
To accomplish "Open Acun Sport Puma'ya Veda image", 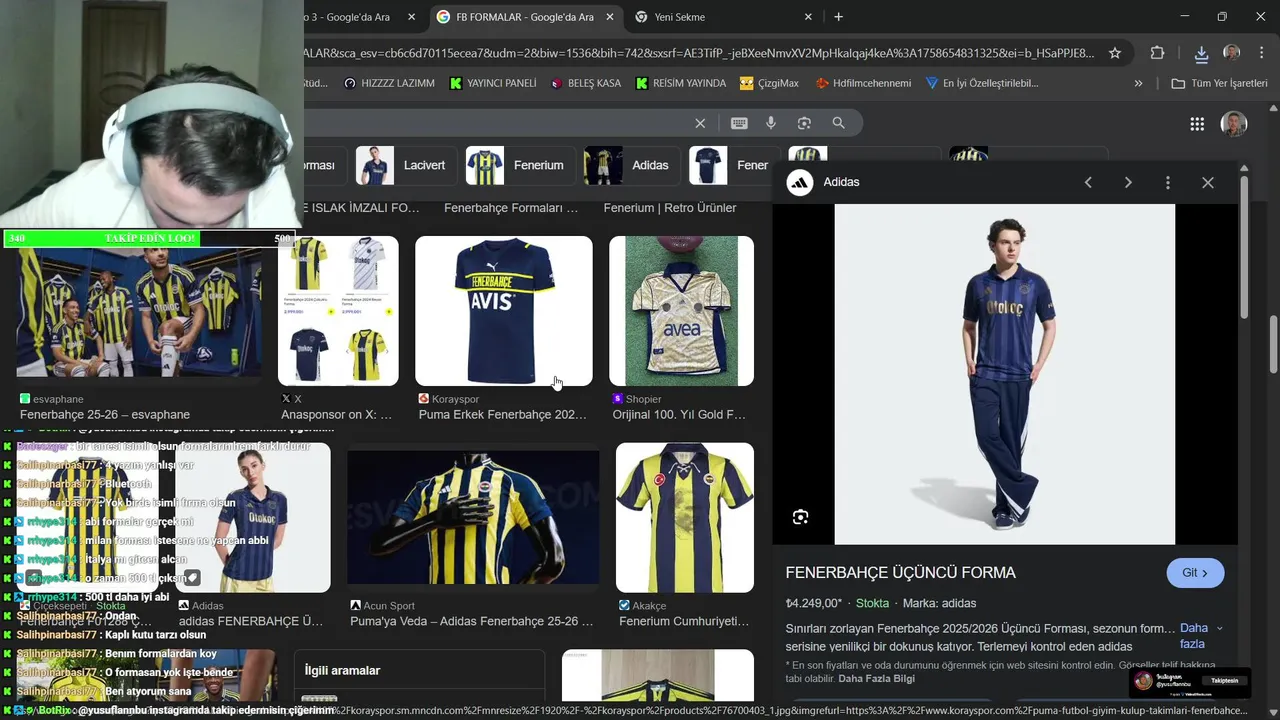I will click(x=473, y=518).
